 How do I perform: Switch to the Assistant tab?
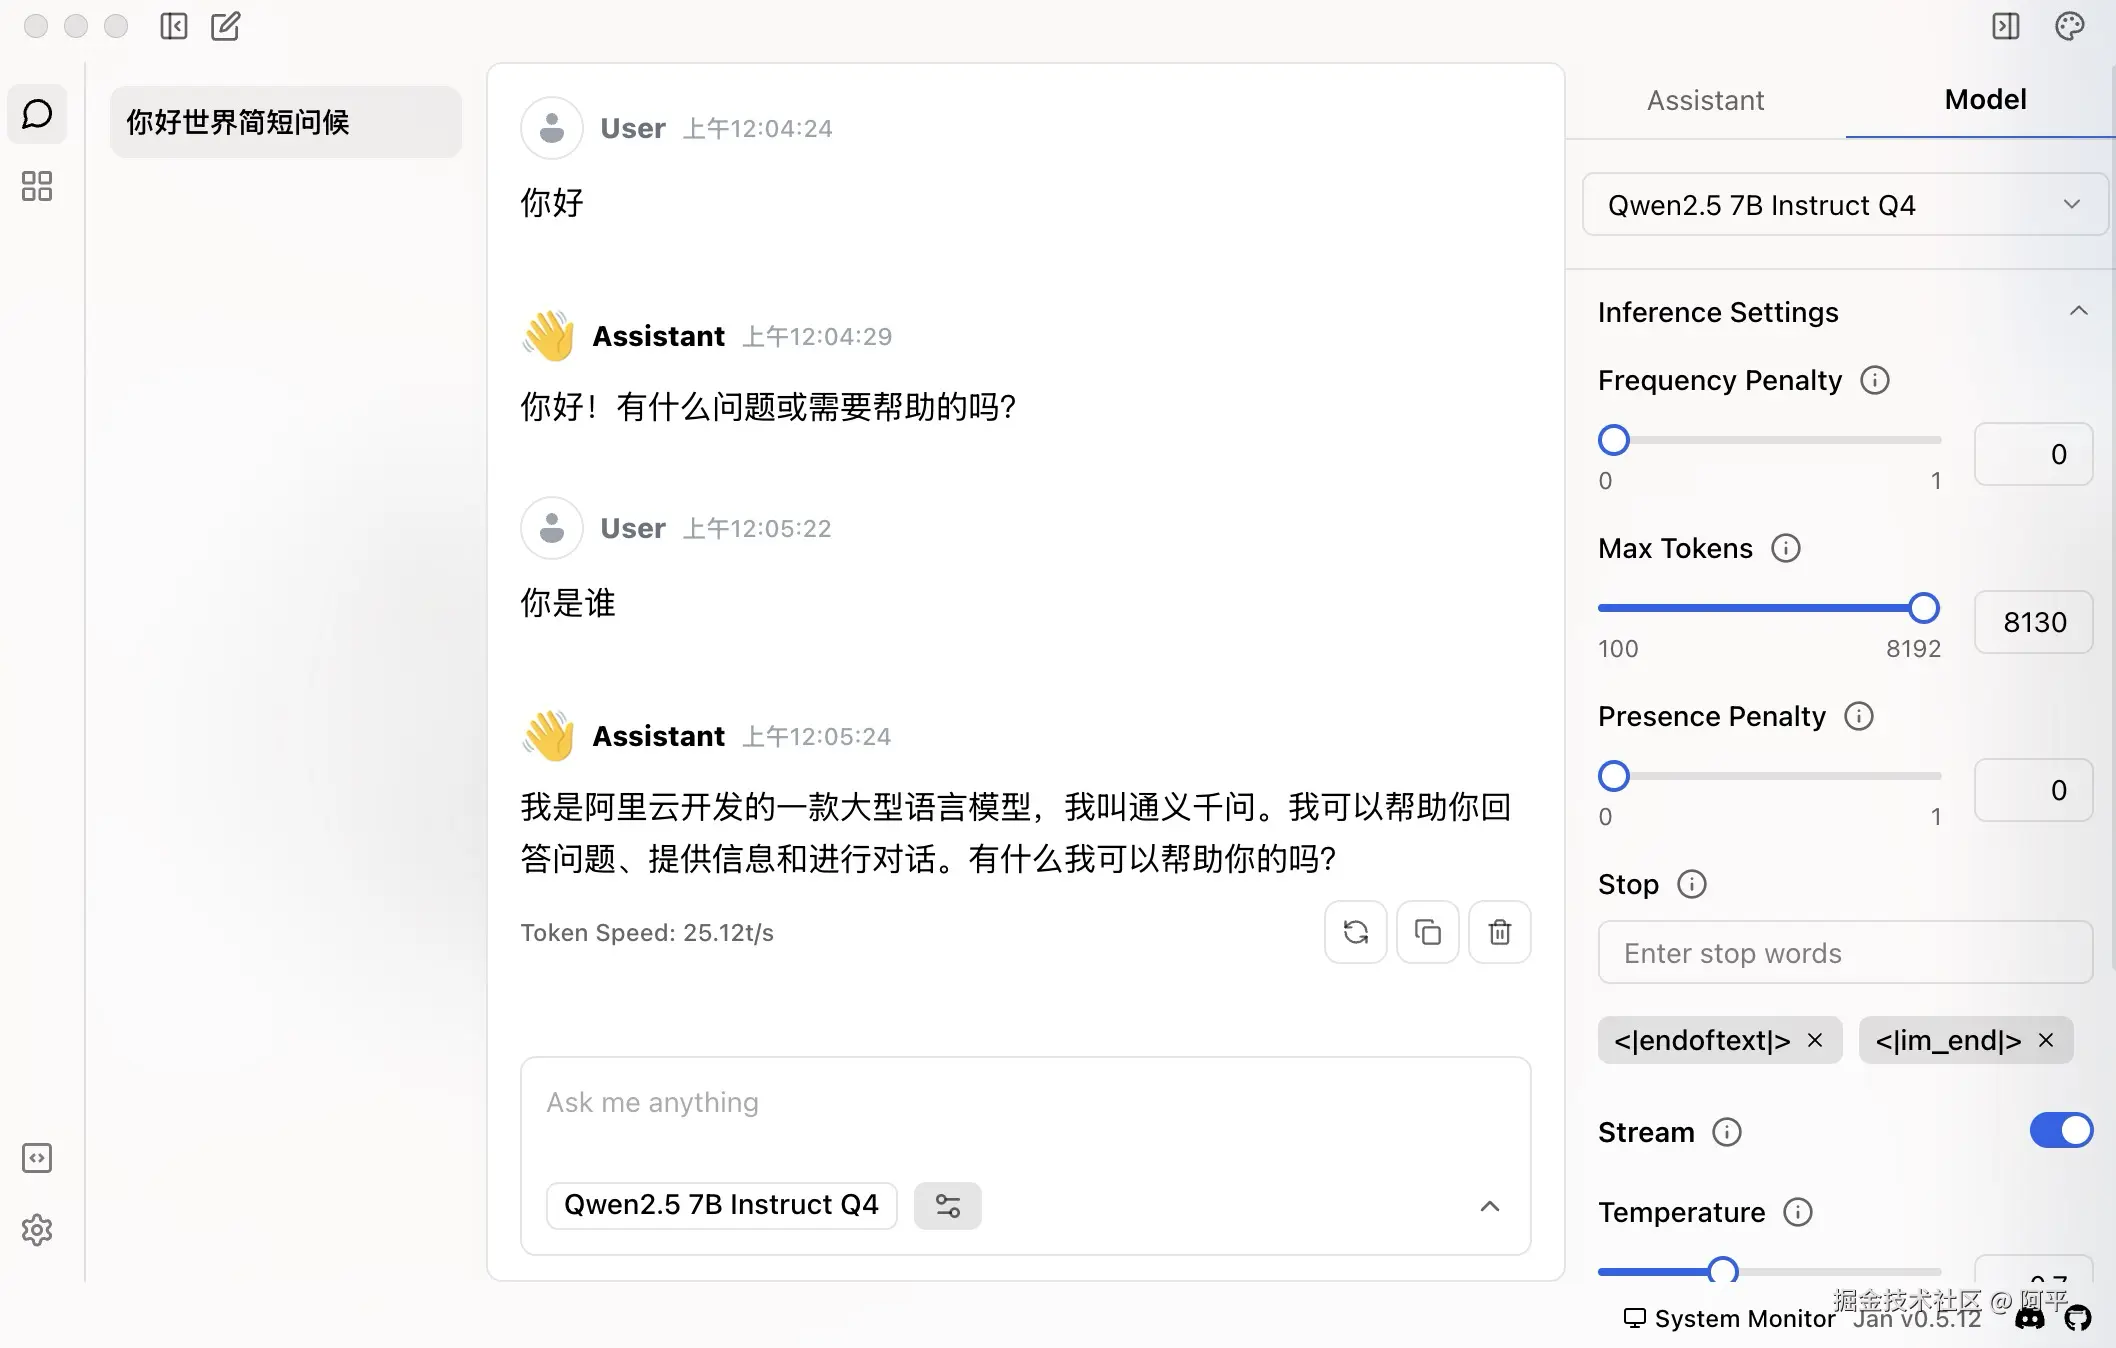coord(1705,100)
